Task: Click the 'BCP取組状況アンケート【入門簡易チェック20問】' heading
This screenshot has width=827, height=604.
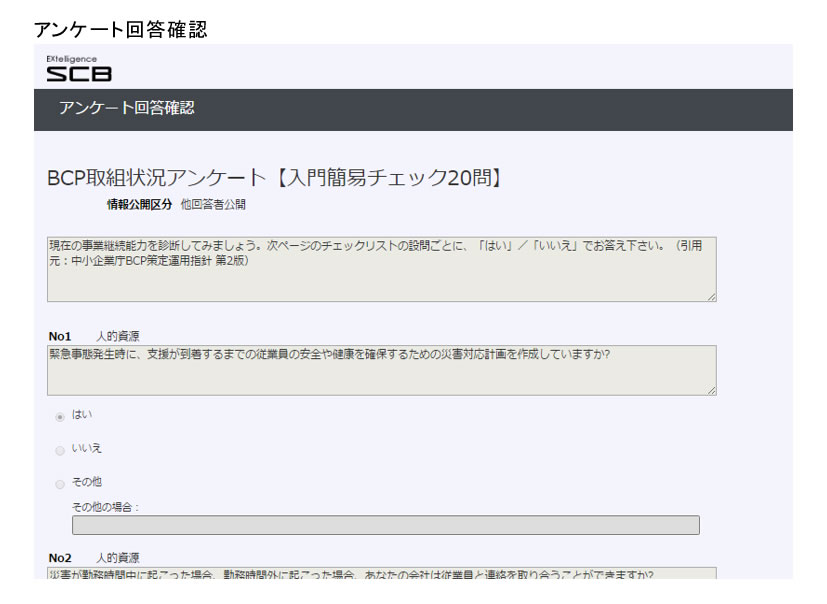Action: click(x=275, y=177)
